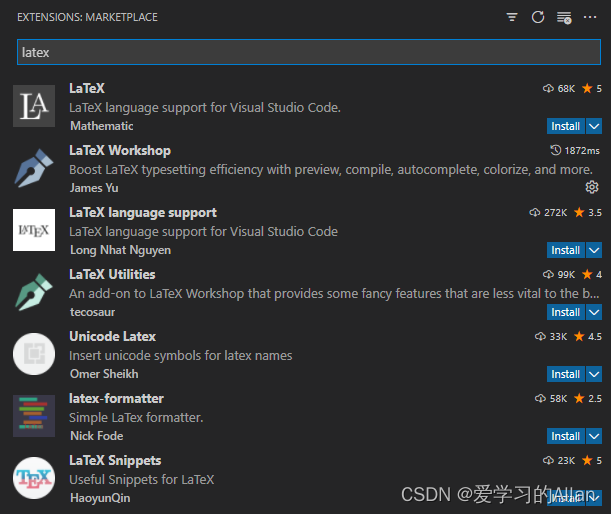Click the 68K download count of LaTeX
This screenshot has height=514, width=611.
[559, 88]
